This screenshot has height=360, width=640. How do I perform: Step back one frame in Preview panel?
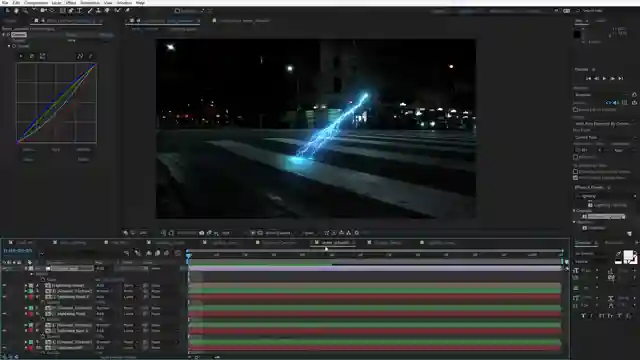point(596,78)
